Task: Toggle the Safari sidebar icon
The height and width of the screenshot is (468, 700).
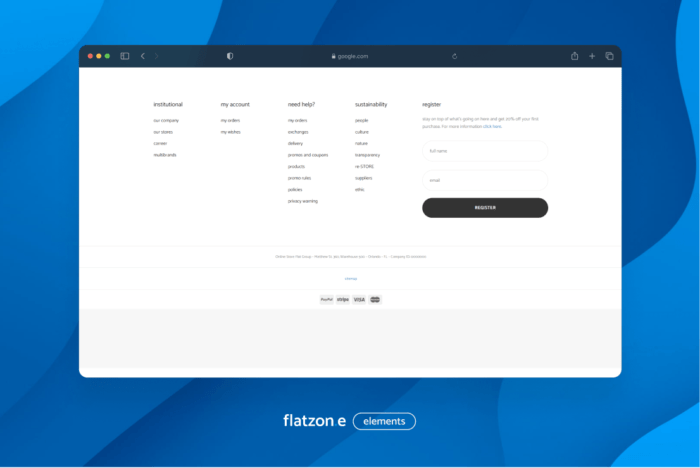Action: coord(125,56)
